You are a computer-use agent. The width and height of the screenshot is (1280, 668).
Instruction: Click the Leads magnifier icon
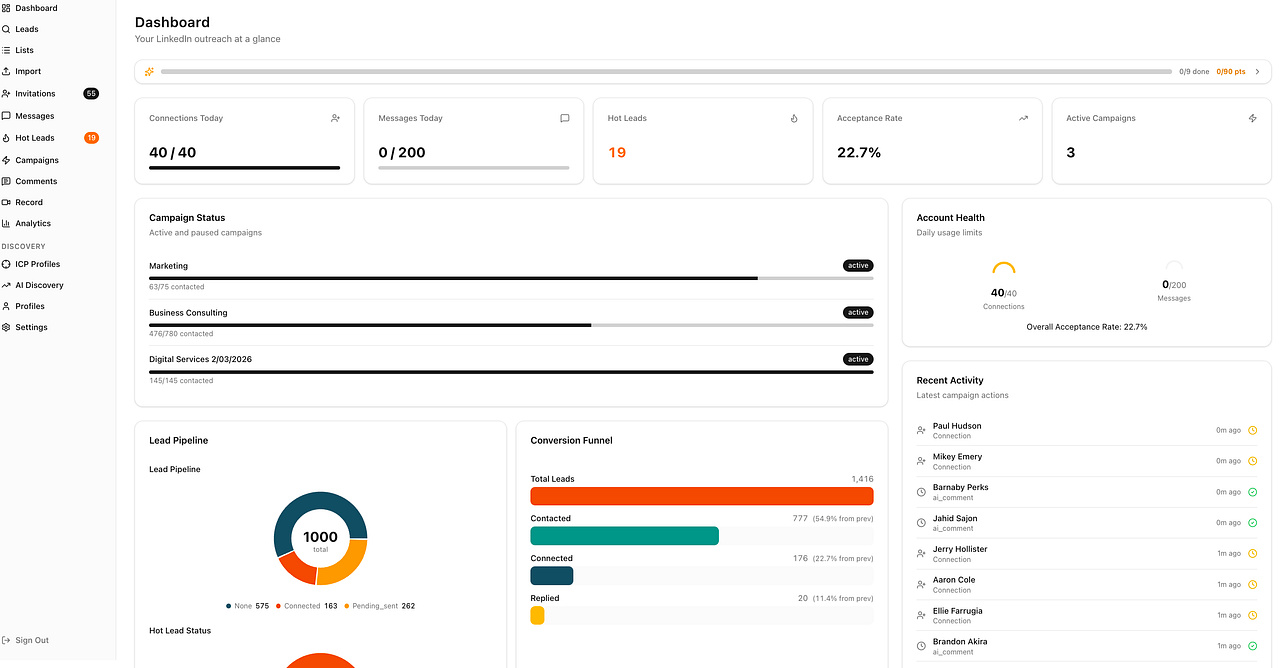point(6,29)
